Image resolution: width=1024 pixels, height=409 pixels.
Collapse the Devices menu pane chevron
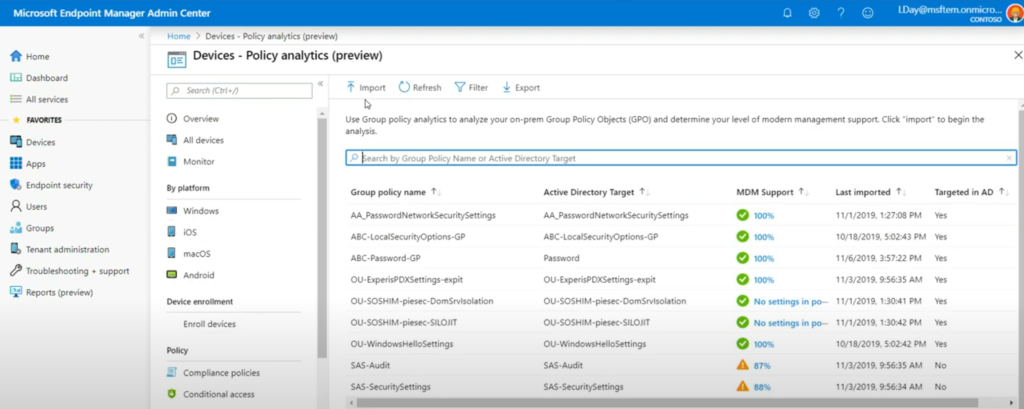(x=321, y=84)
